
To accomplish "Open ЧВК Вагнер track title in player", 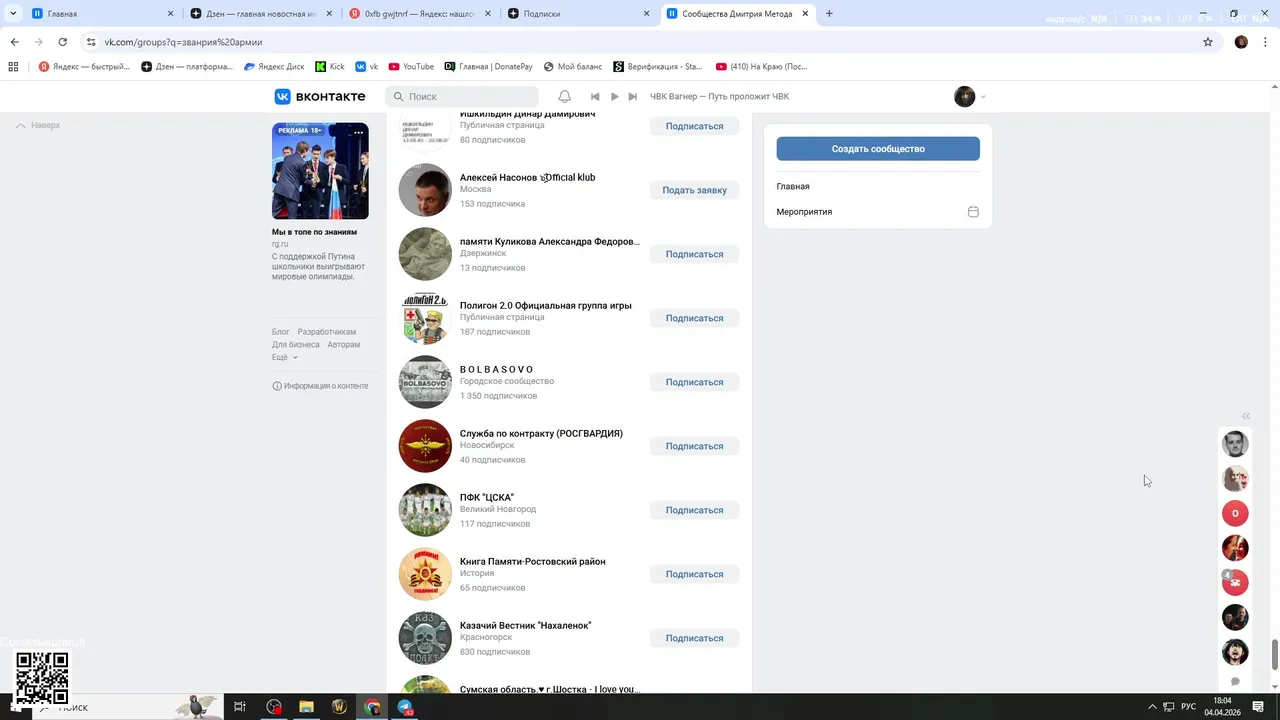I will (x=719, y=97).
